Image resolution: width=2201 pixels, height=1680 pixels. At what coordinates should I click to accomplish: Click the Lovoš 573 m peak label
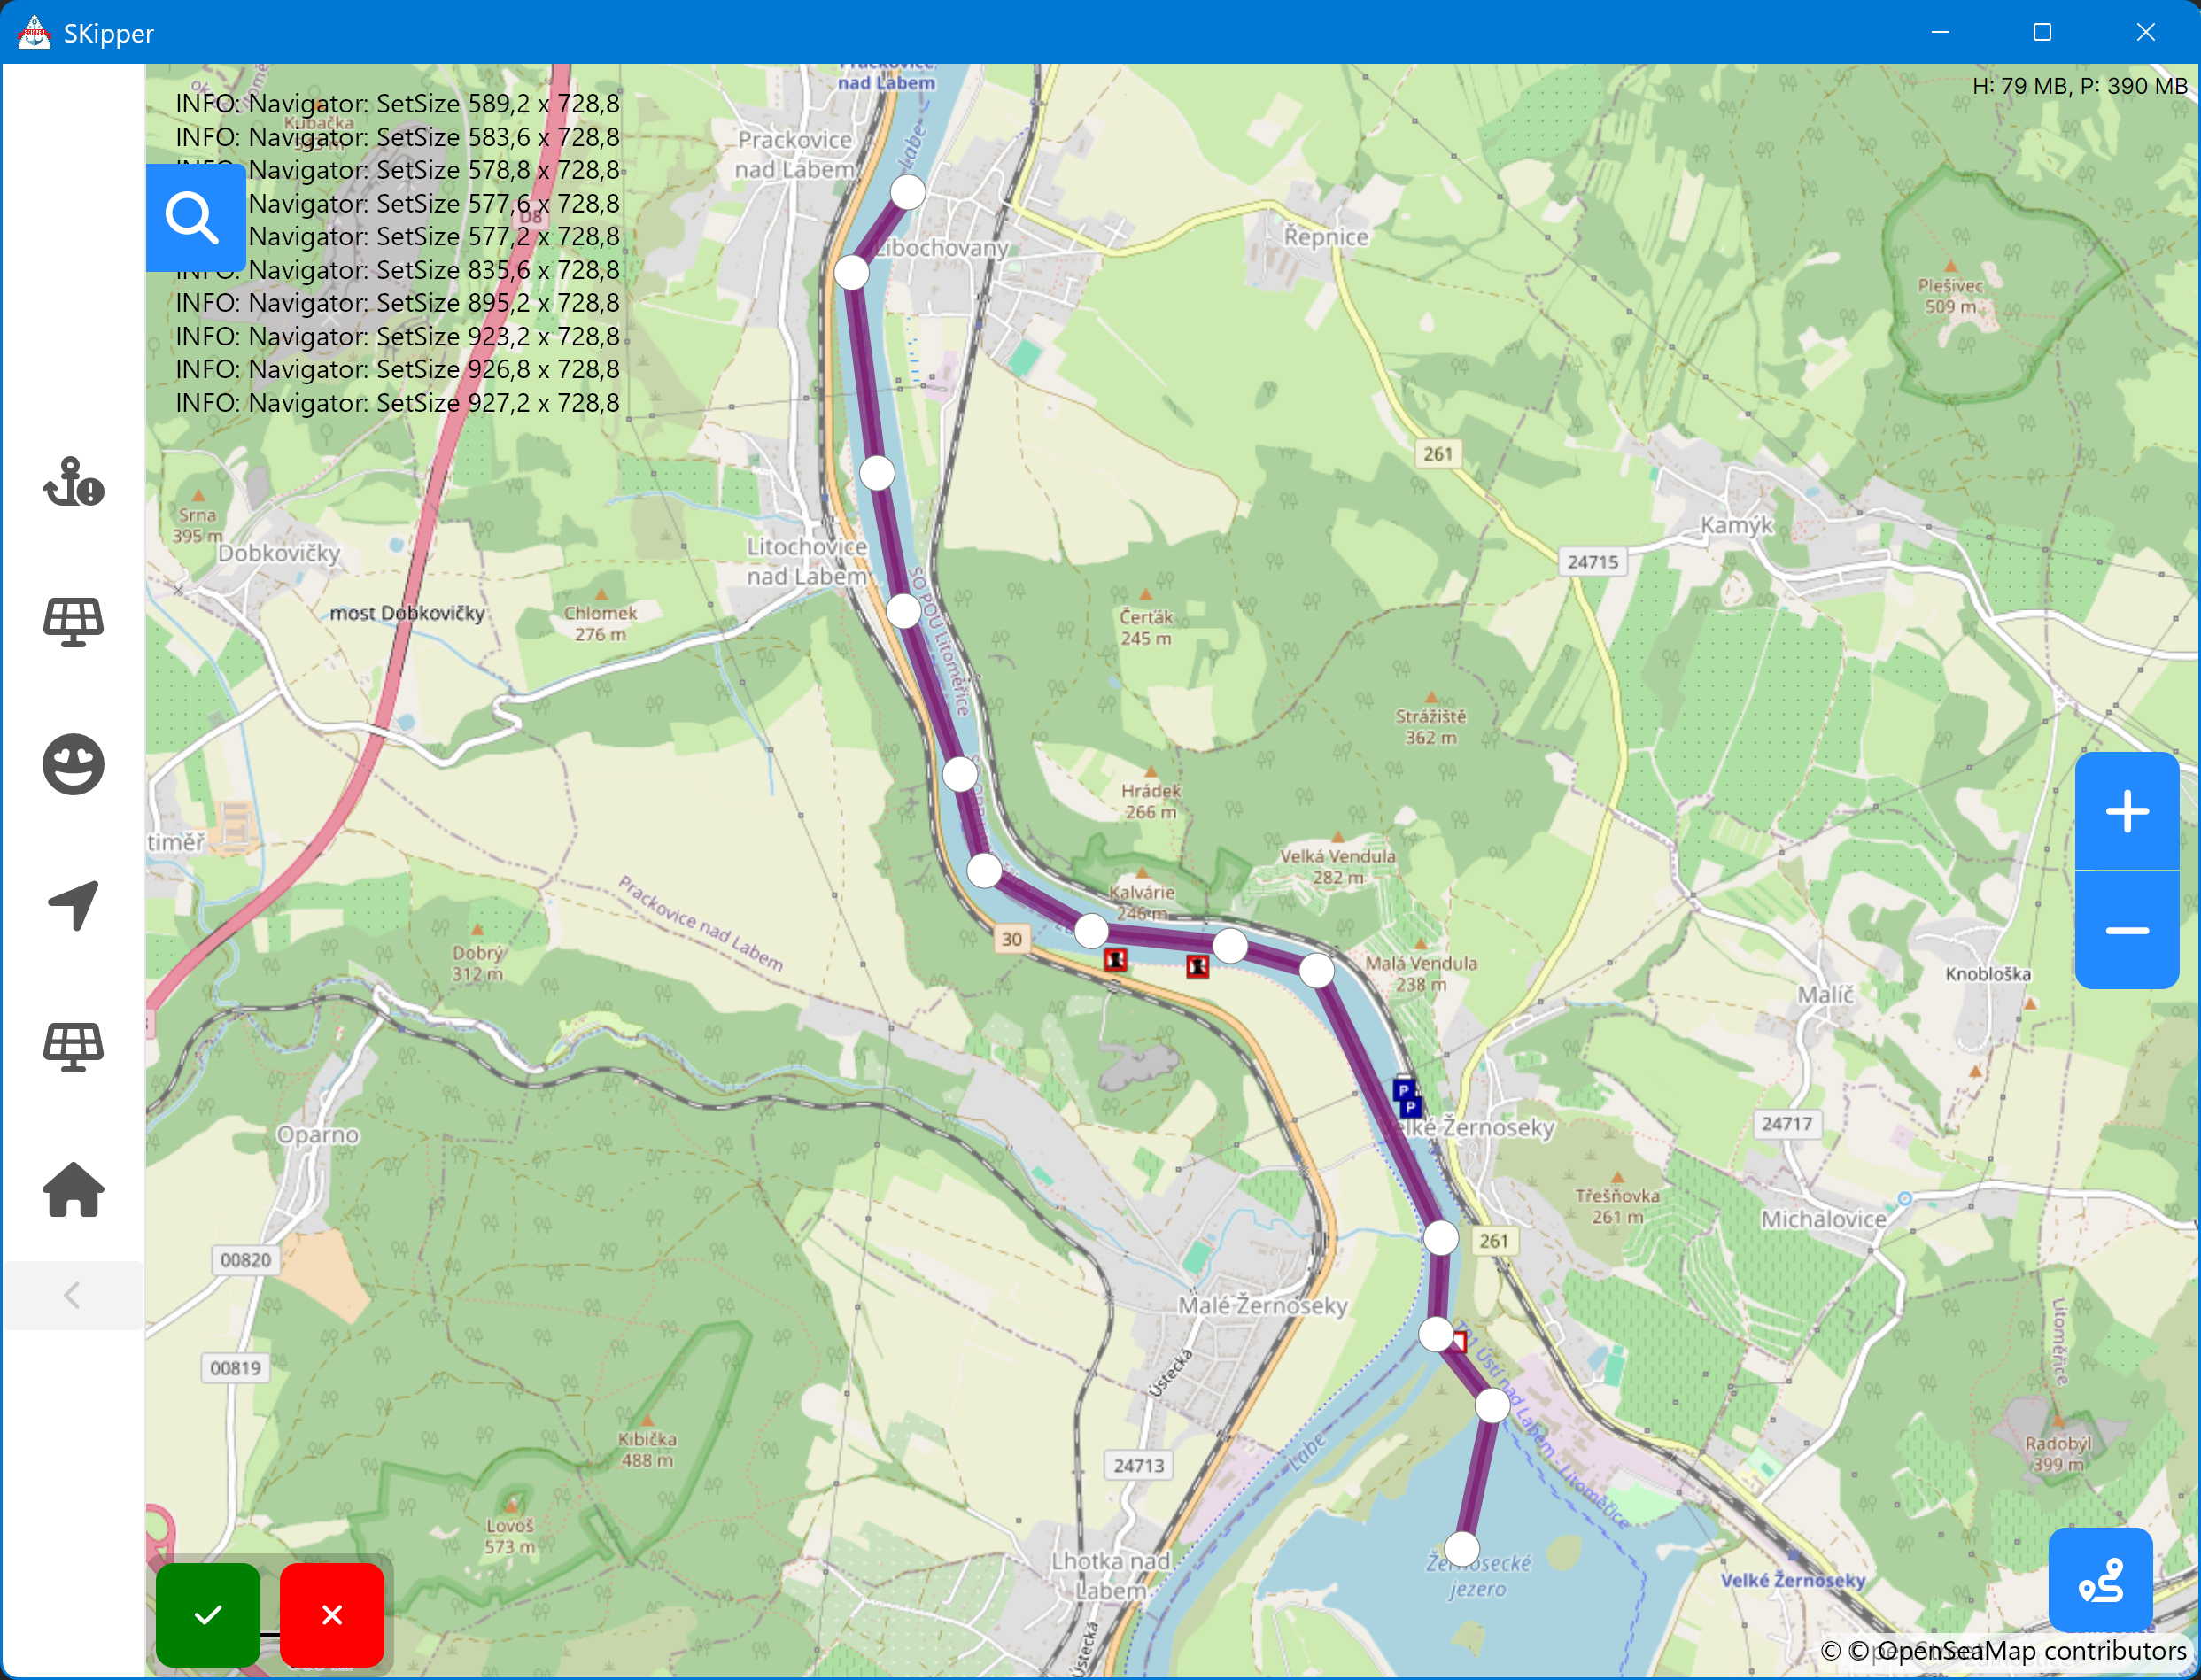510,1536
